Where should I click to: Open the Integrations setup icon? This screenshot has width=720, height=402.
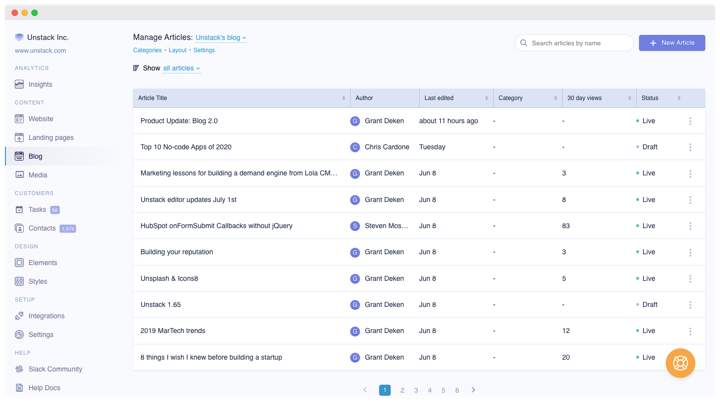pyautogui.click(x=19, y=316)
